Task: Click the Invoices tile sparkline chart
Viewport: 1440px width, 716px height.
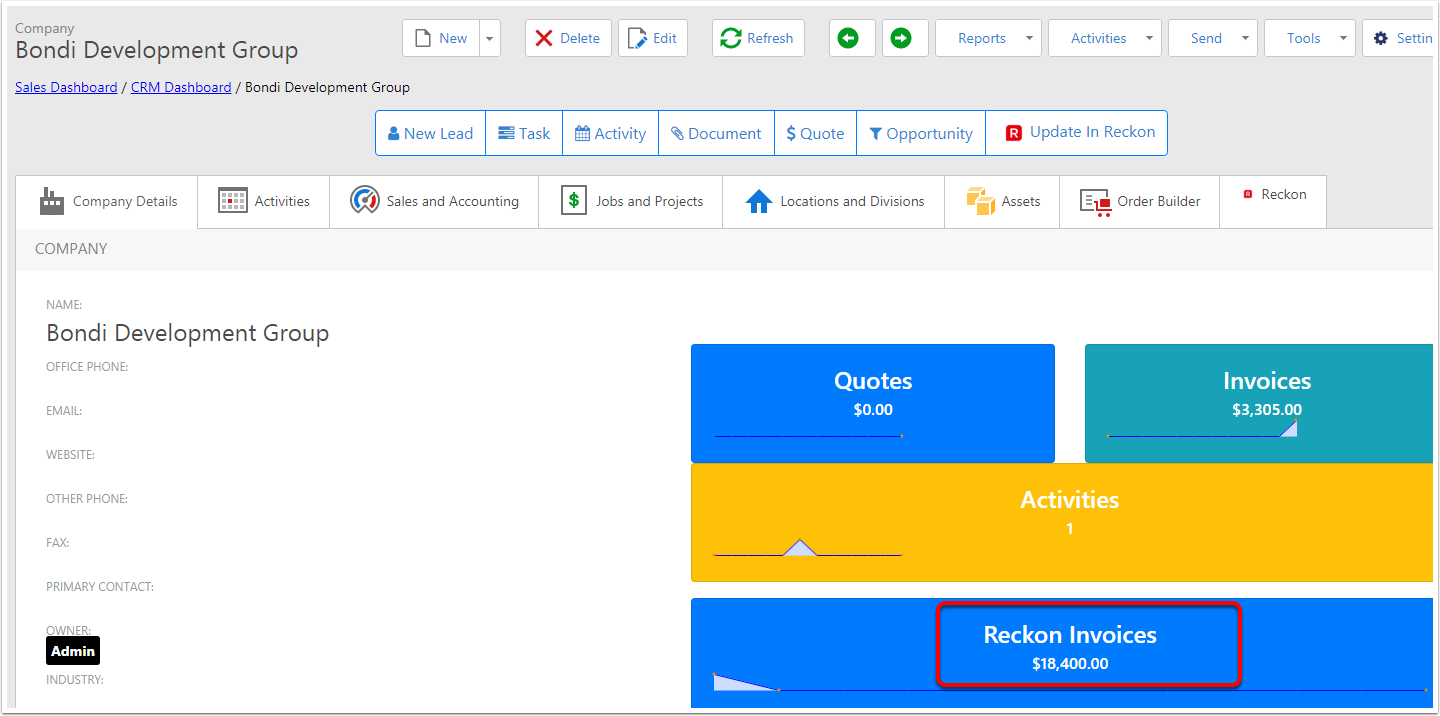Action: [1202, 429]
